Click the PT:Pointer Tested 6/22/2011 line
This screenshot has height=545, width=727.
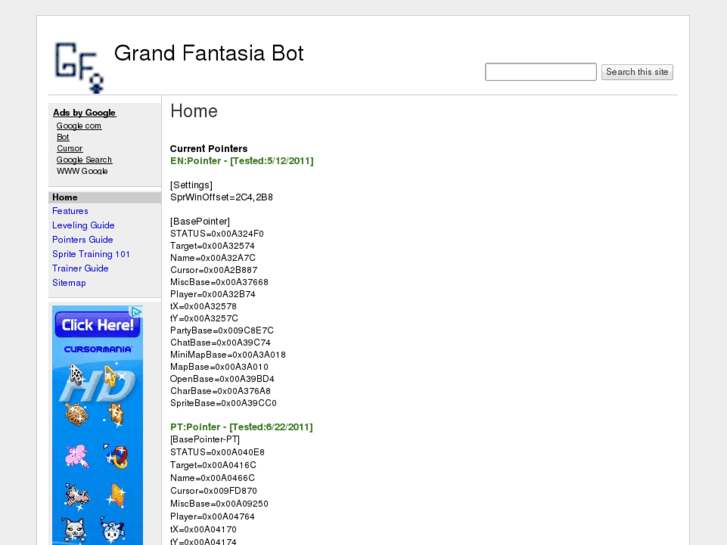[242, 427]
